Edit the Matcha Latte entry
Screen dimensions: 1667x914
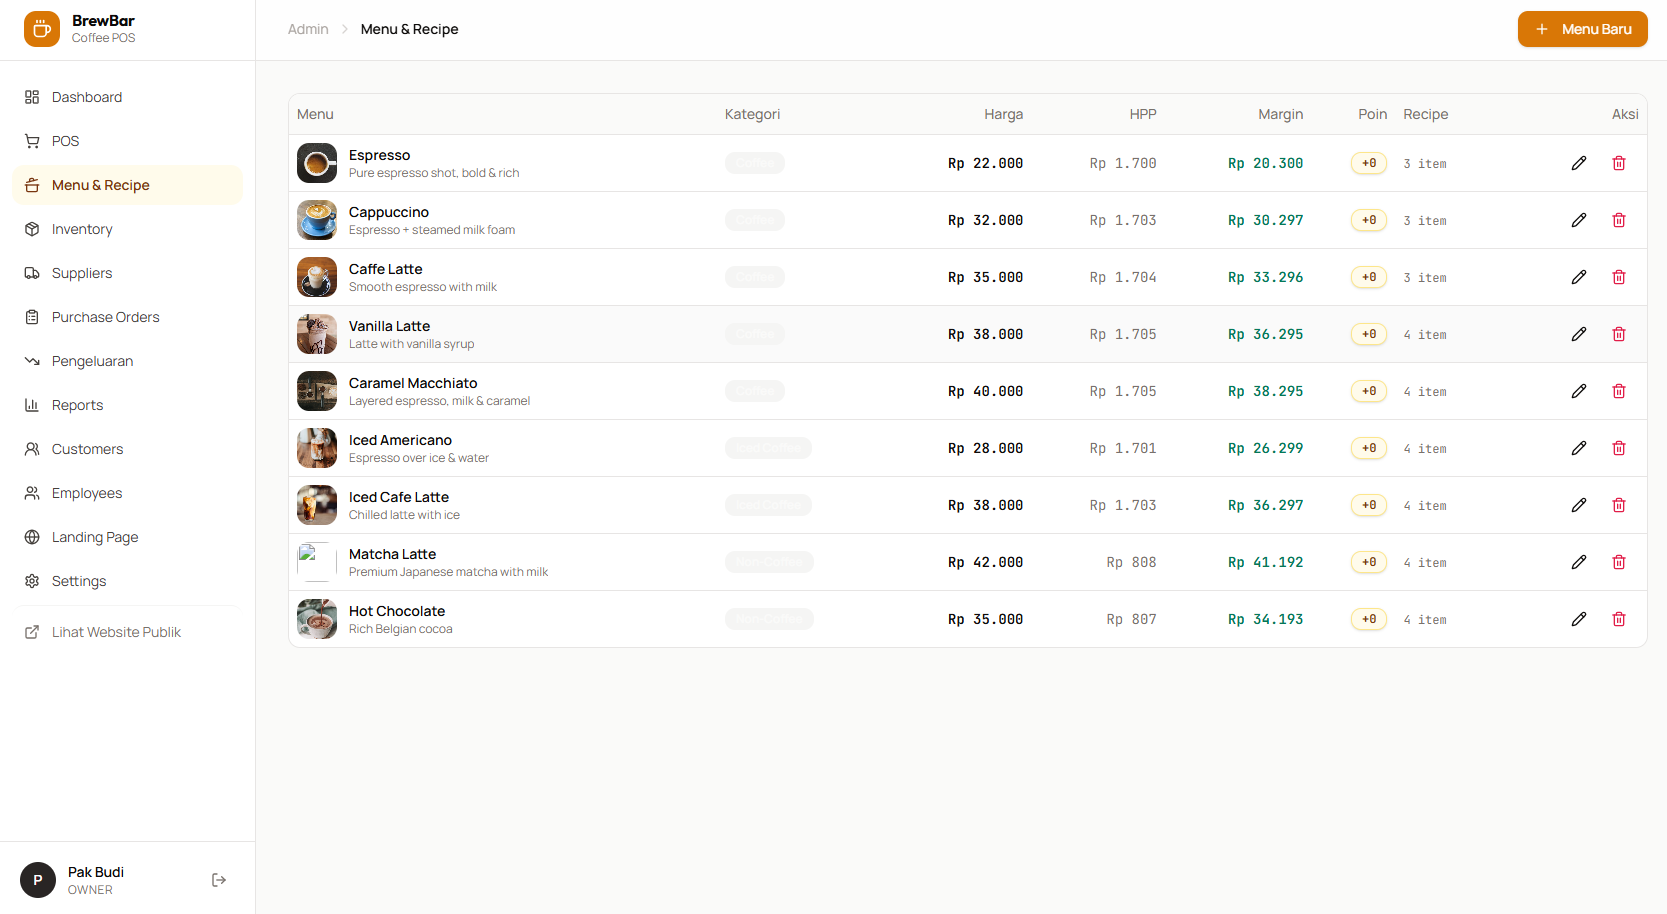coord(1579,562)
